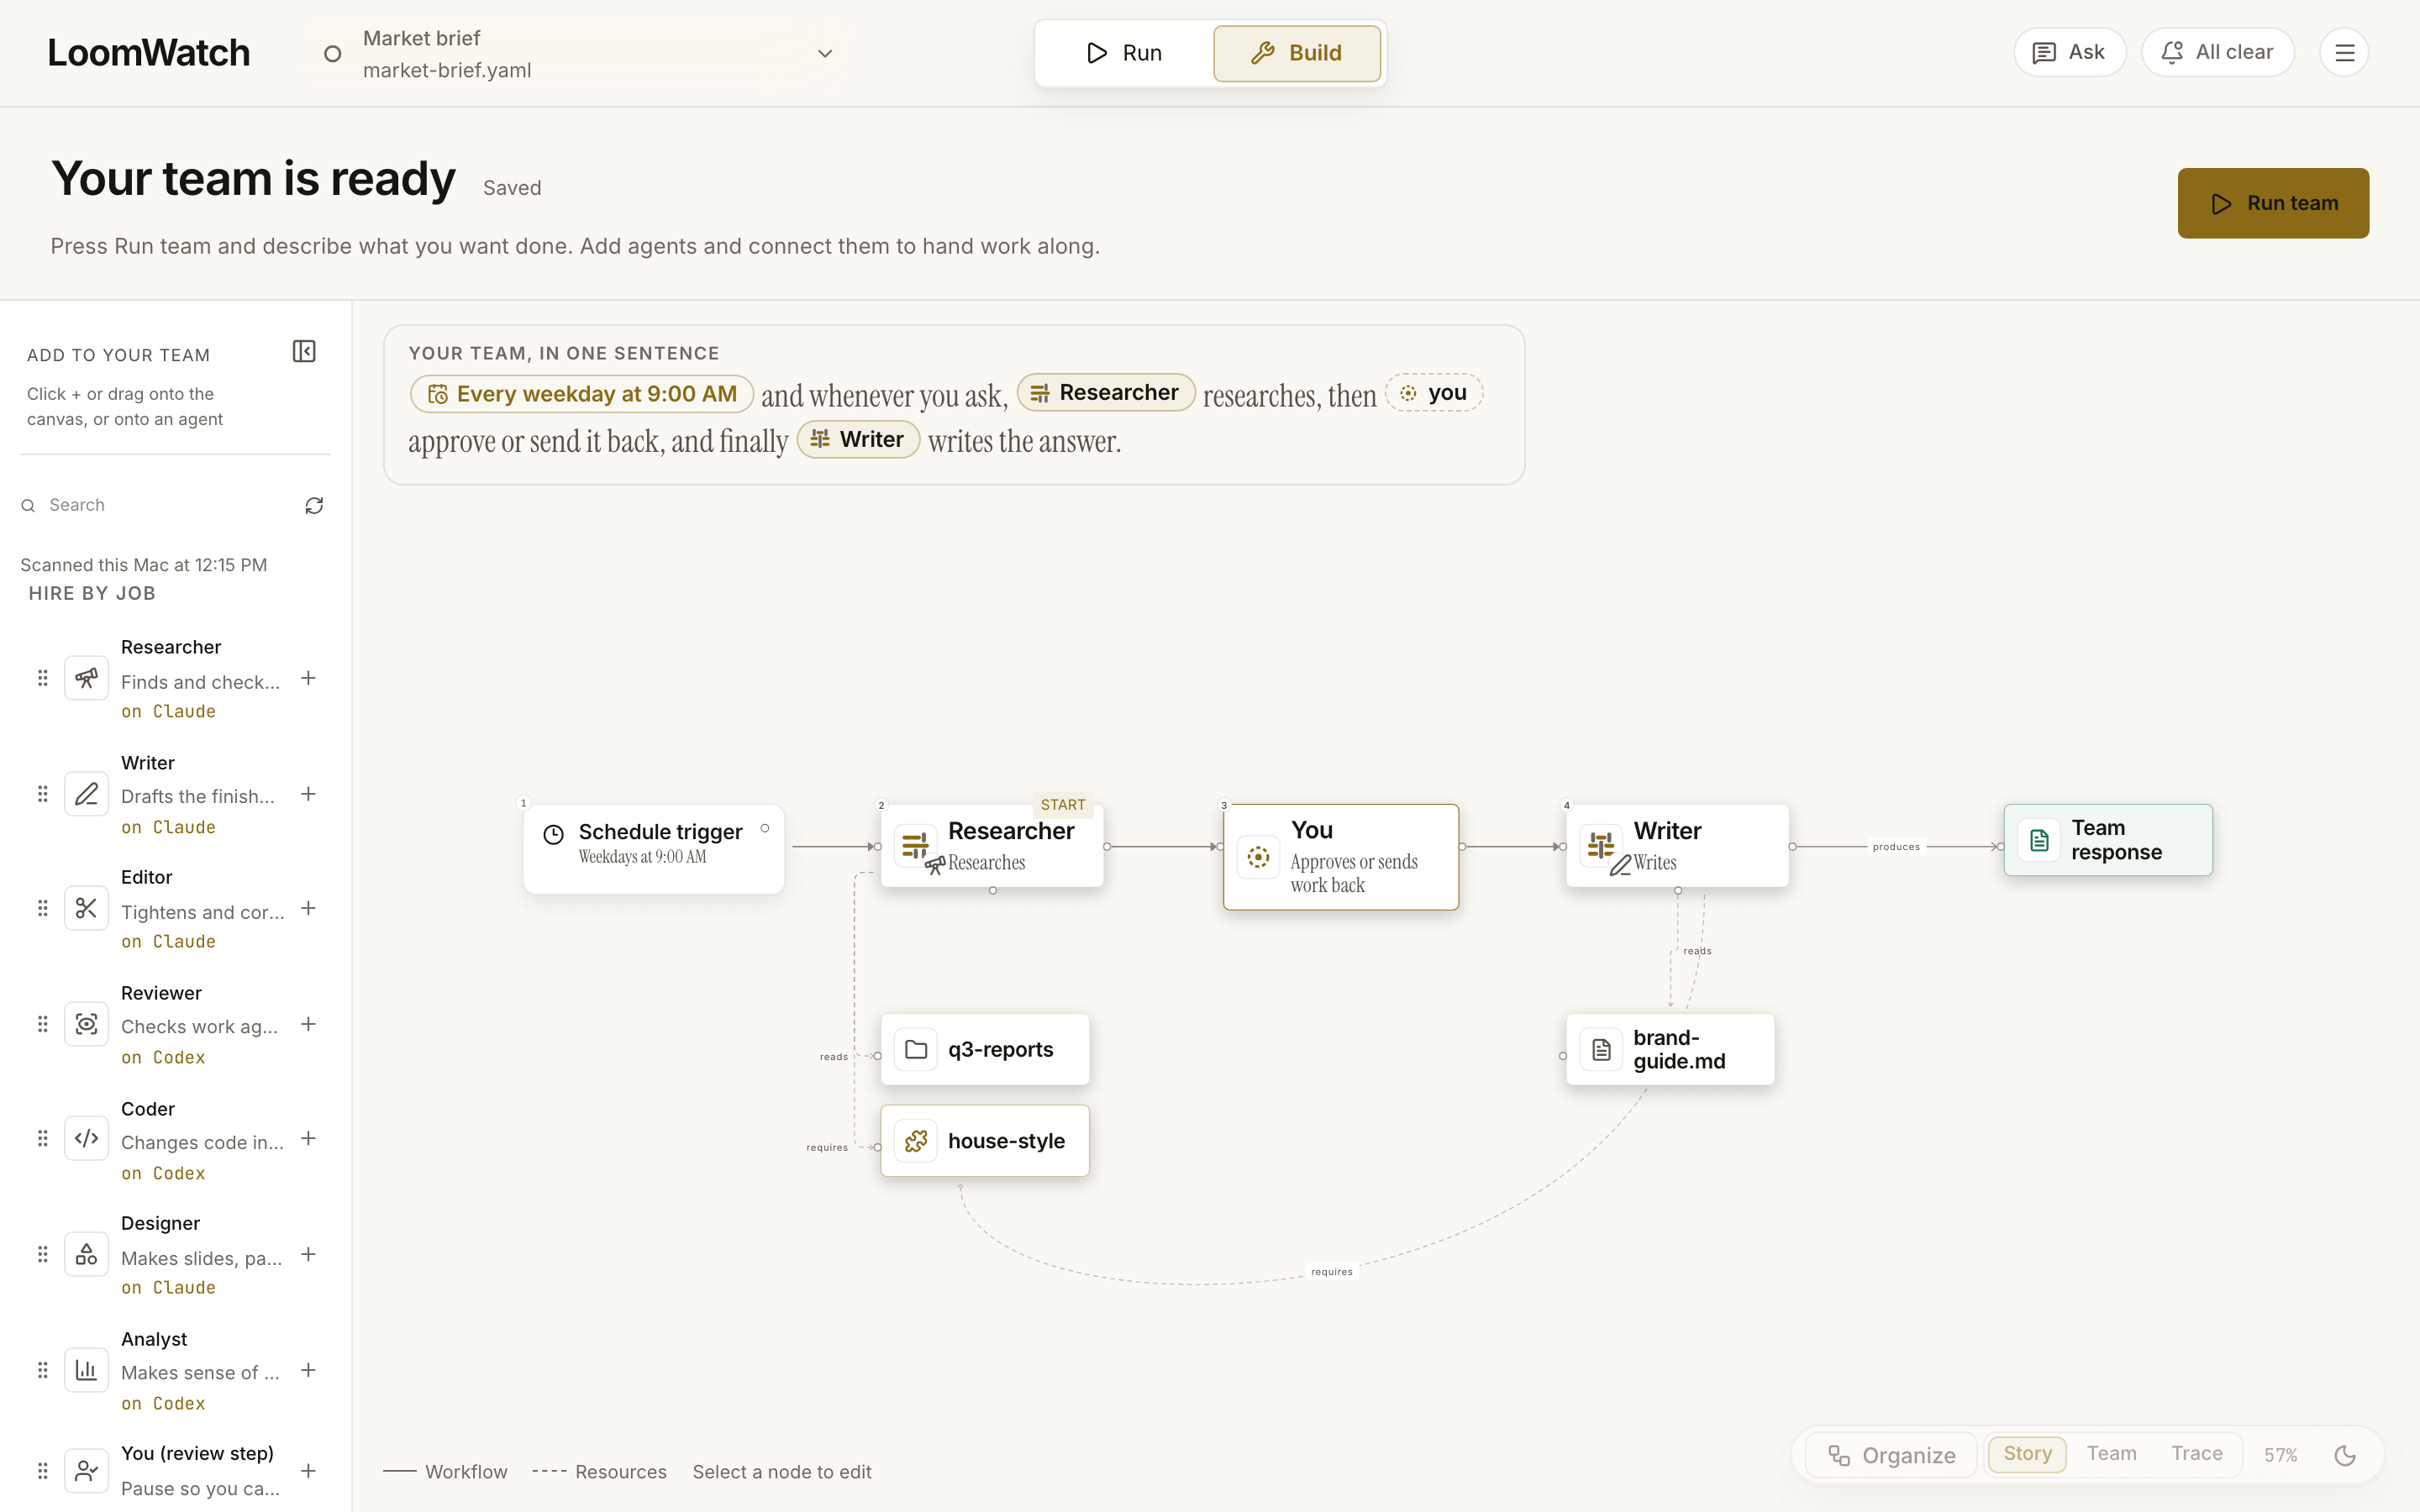
Task: Click the Saved status text
Action: [512, 188]
